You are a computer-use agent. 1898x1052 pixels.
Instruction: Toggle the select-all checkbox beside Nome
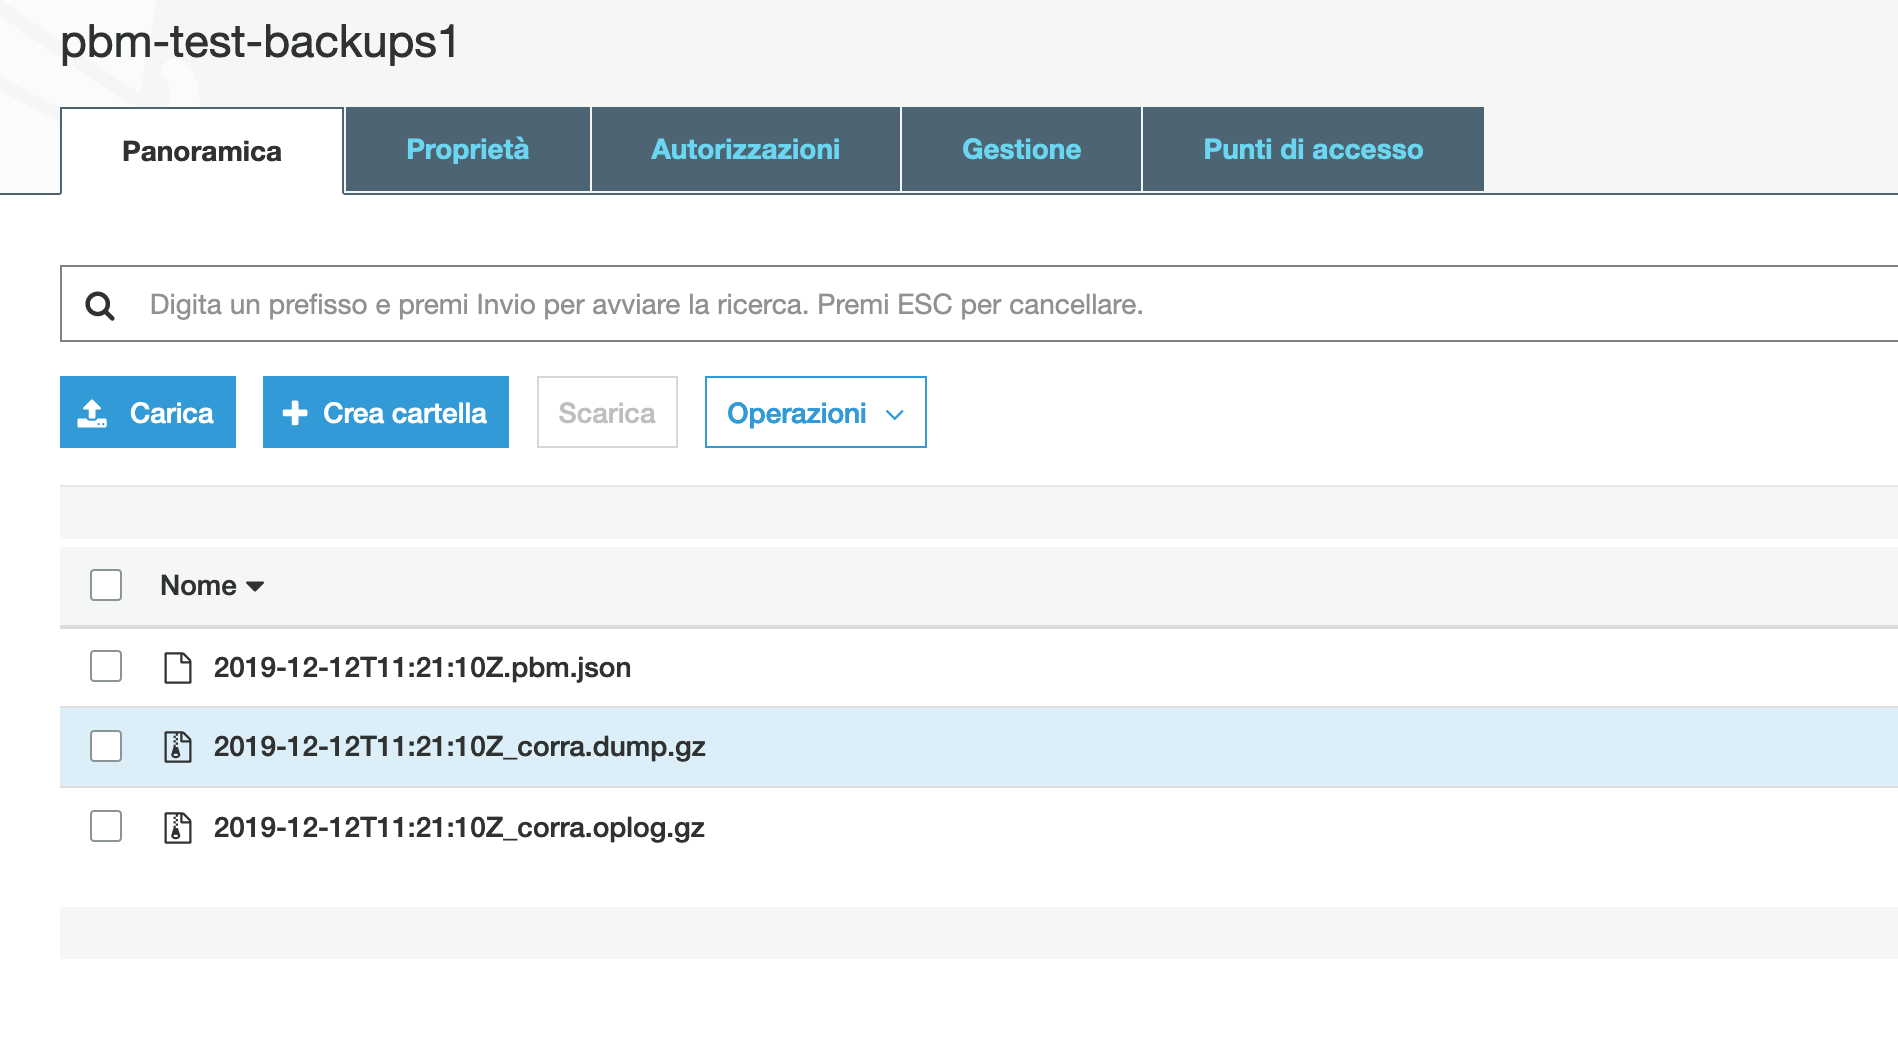[106, 585]
